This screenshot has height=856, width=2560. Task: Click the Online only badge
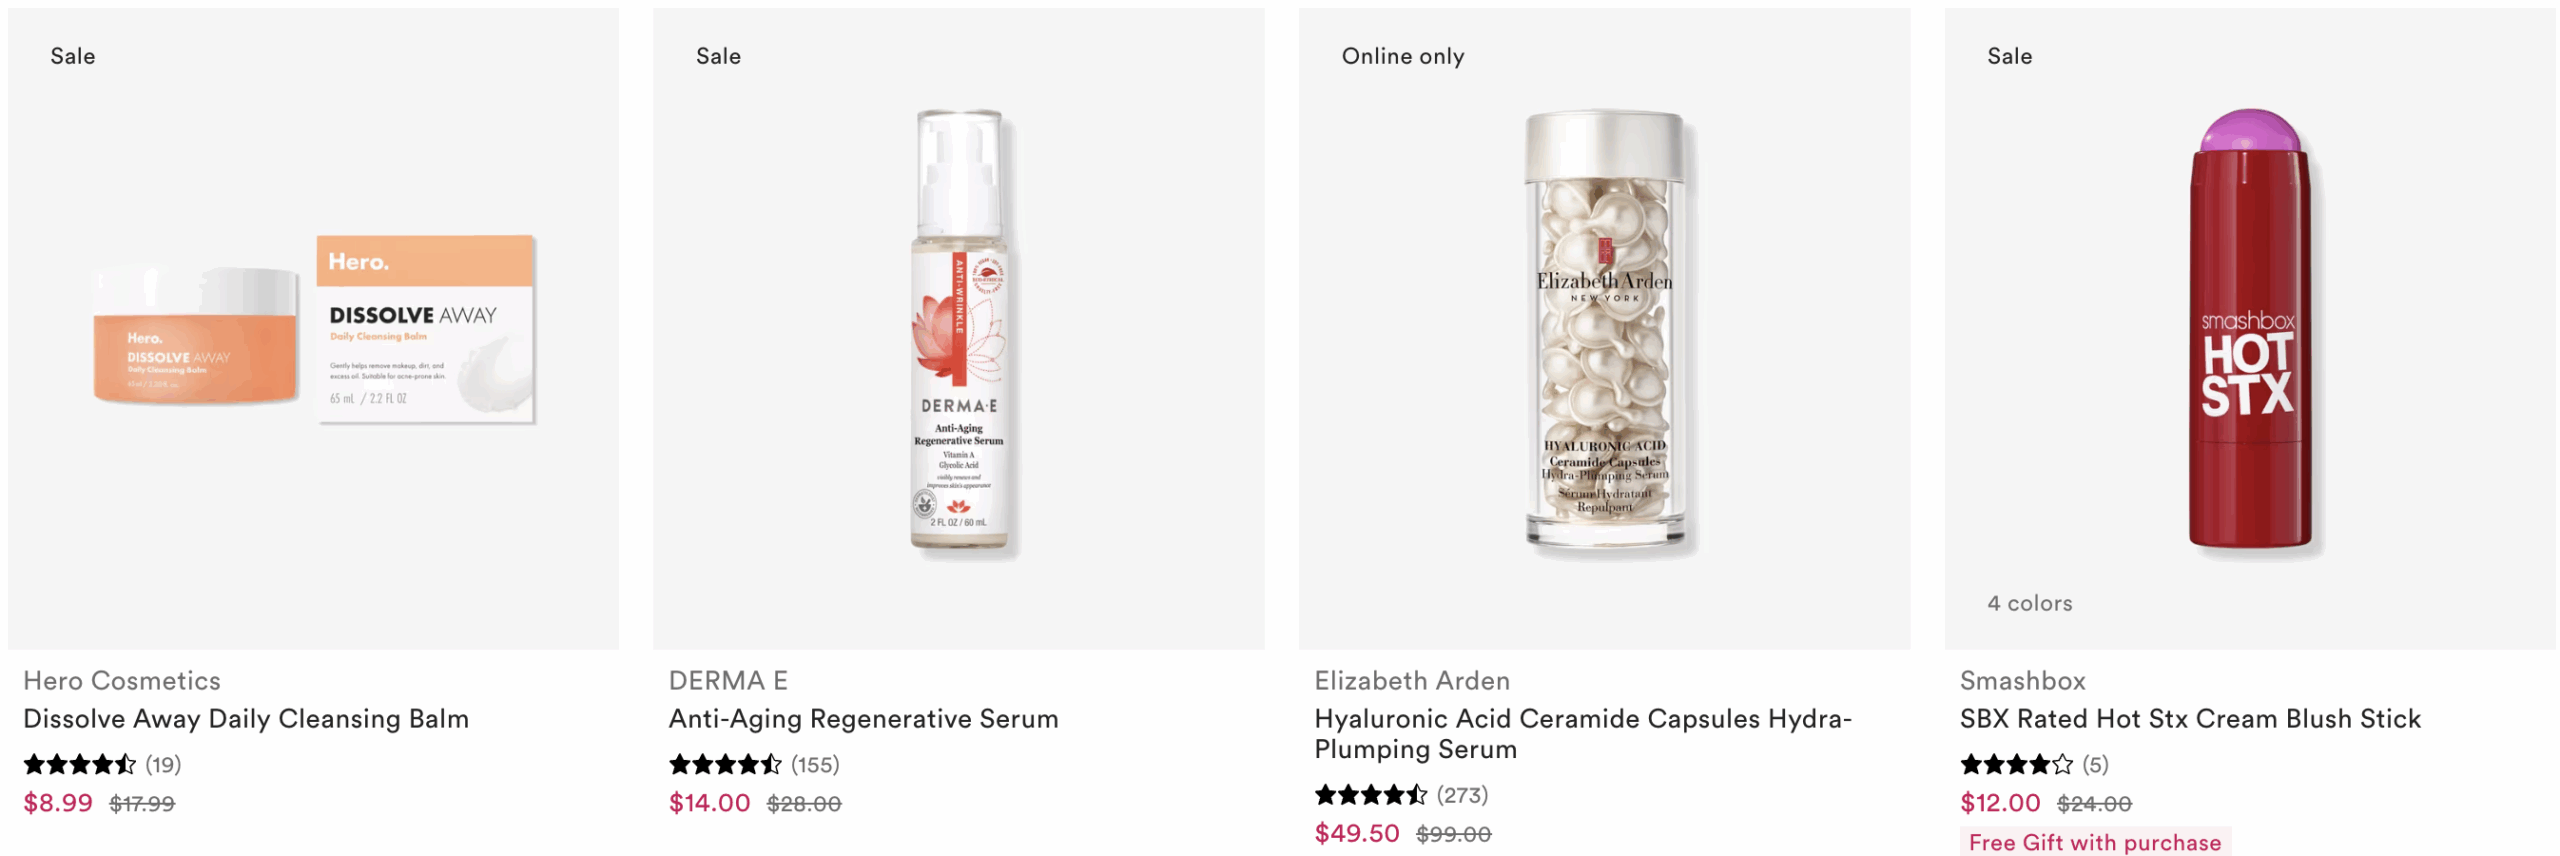pyautogui.click(x=1403, y=56)
